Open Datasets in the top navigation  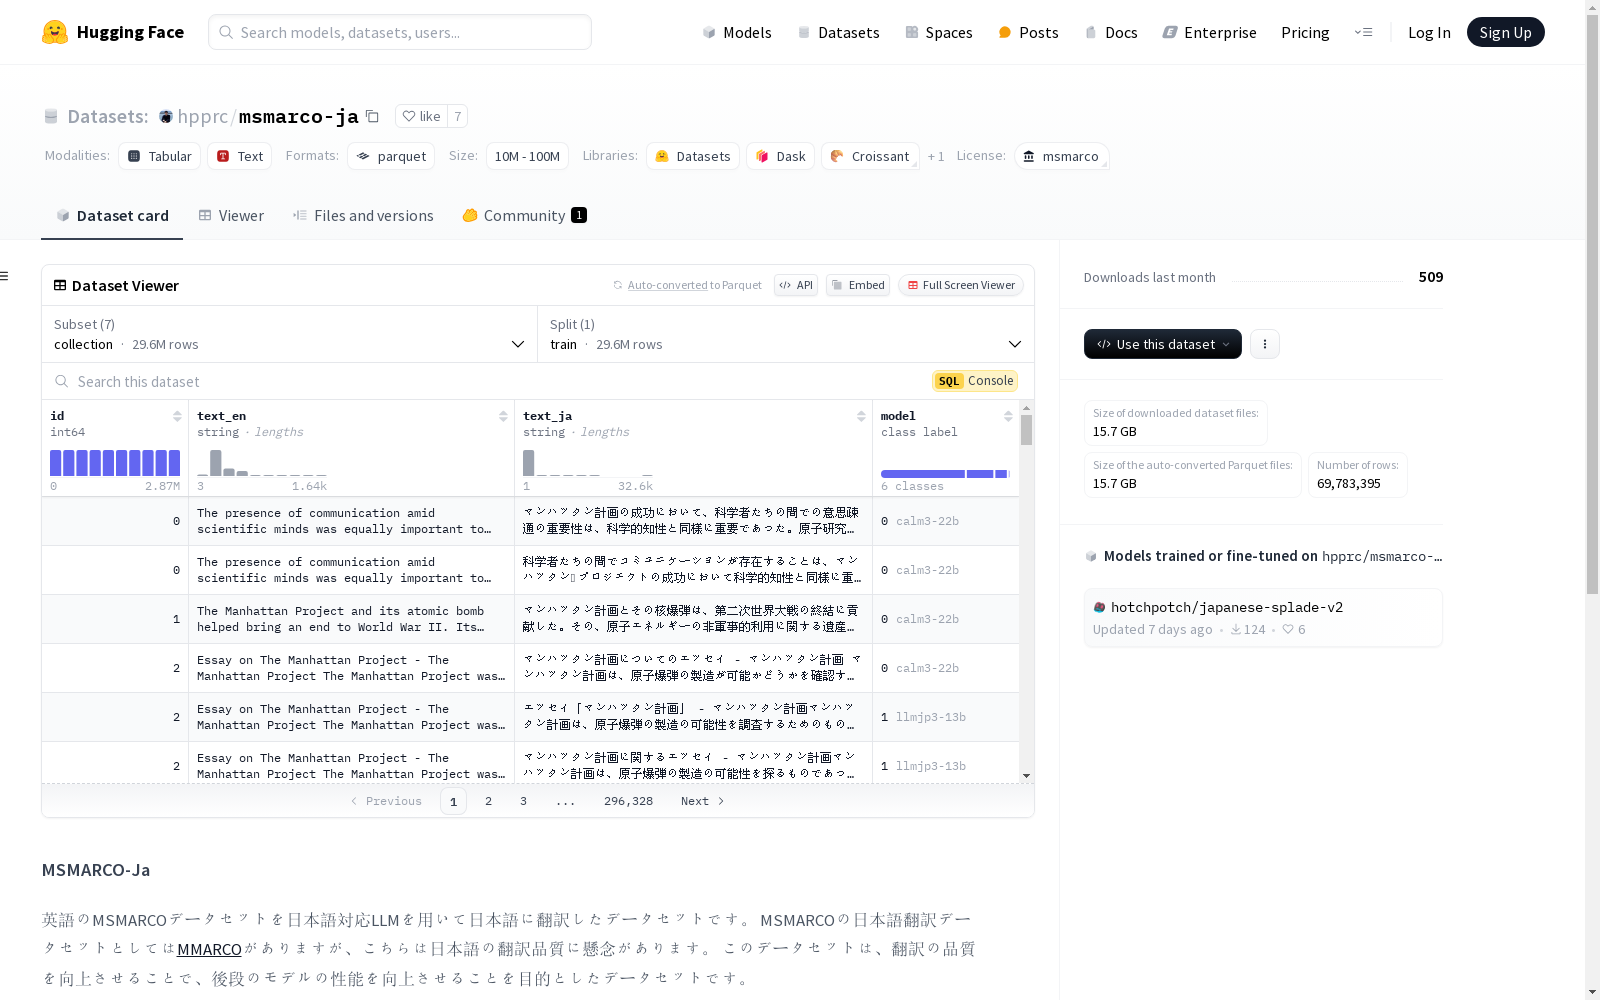coord(838,32)
